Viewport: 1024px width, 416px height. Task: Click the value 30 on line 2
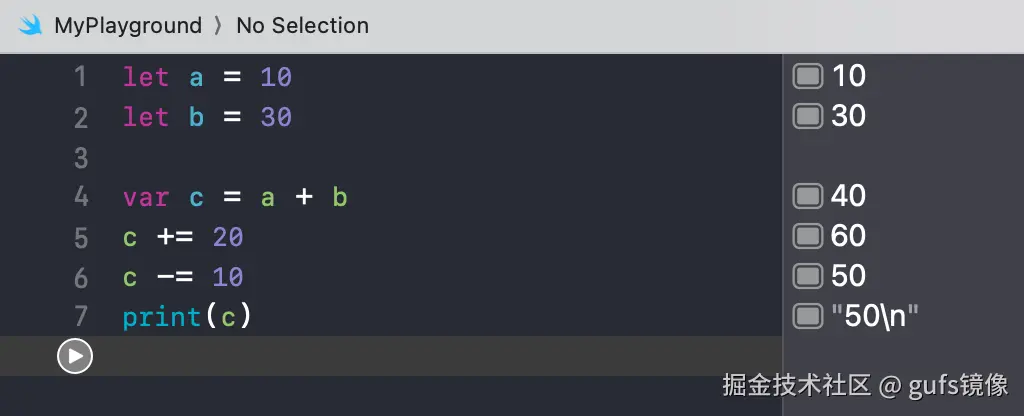[276, 117]
